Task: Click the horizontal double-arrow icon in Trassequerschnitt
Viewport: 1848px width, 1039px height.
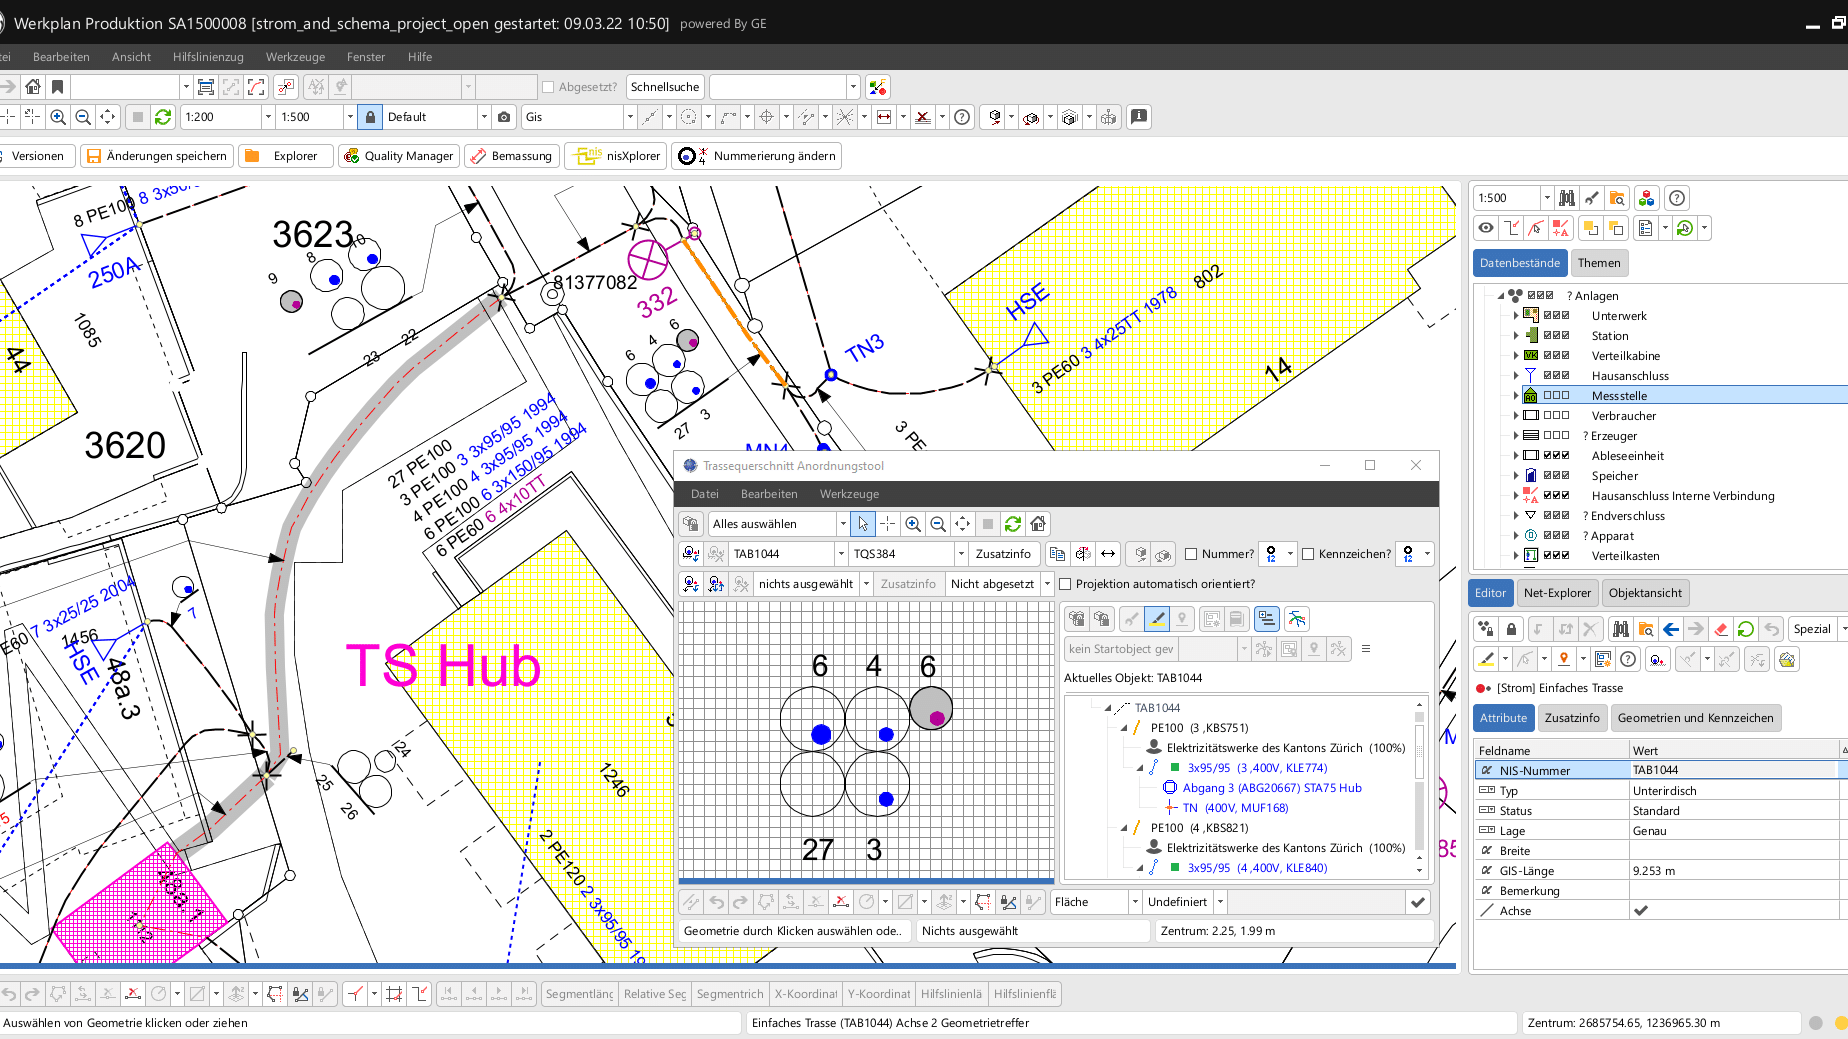Action: 1108,554
